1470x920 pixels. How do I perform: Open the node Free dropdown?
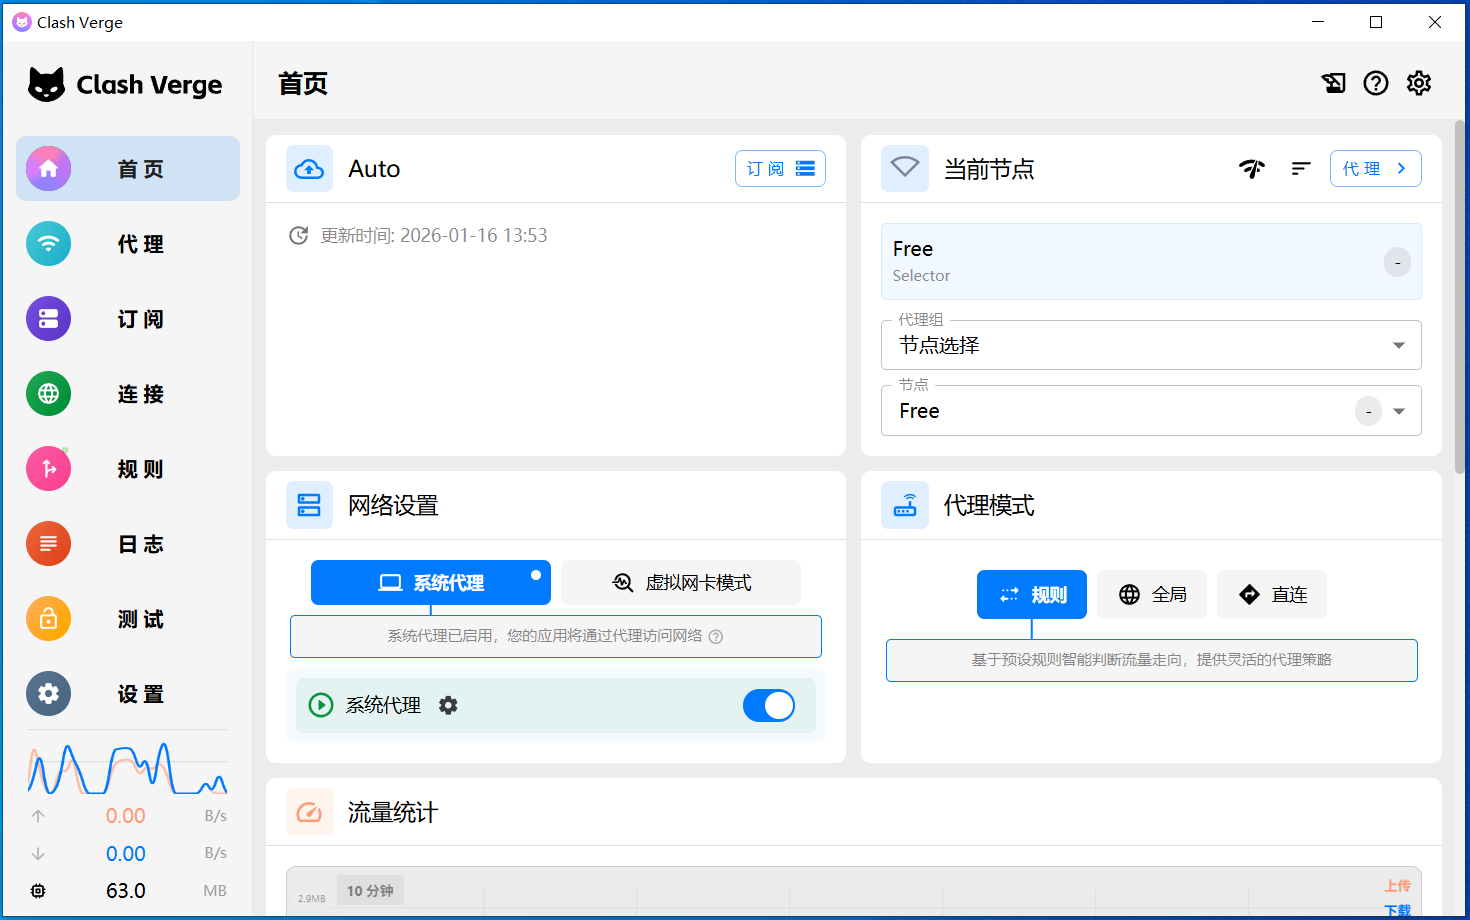[1399, 411]
